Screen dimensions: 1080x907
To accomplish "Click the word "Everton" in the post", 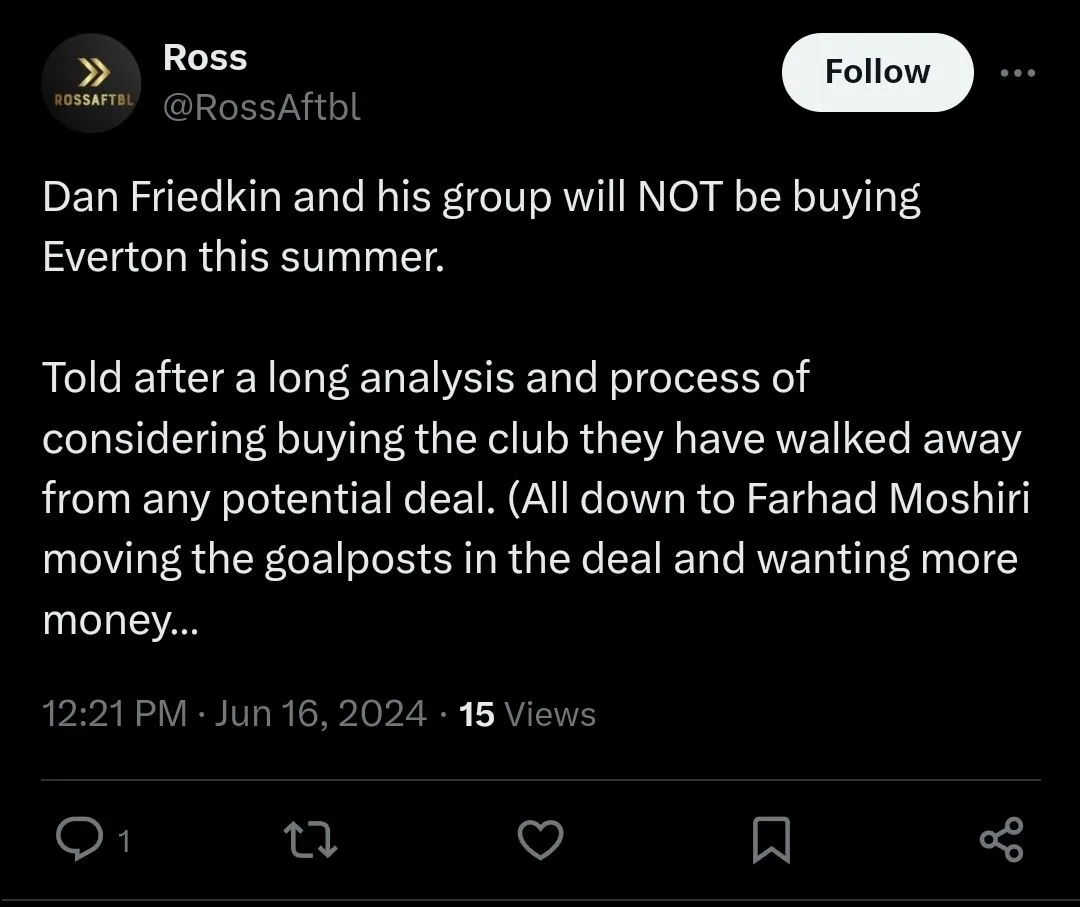I will click(x=114, y=257).
